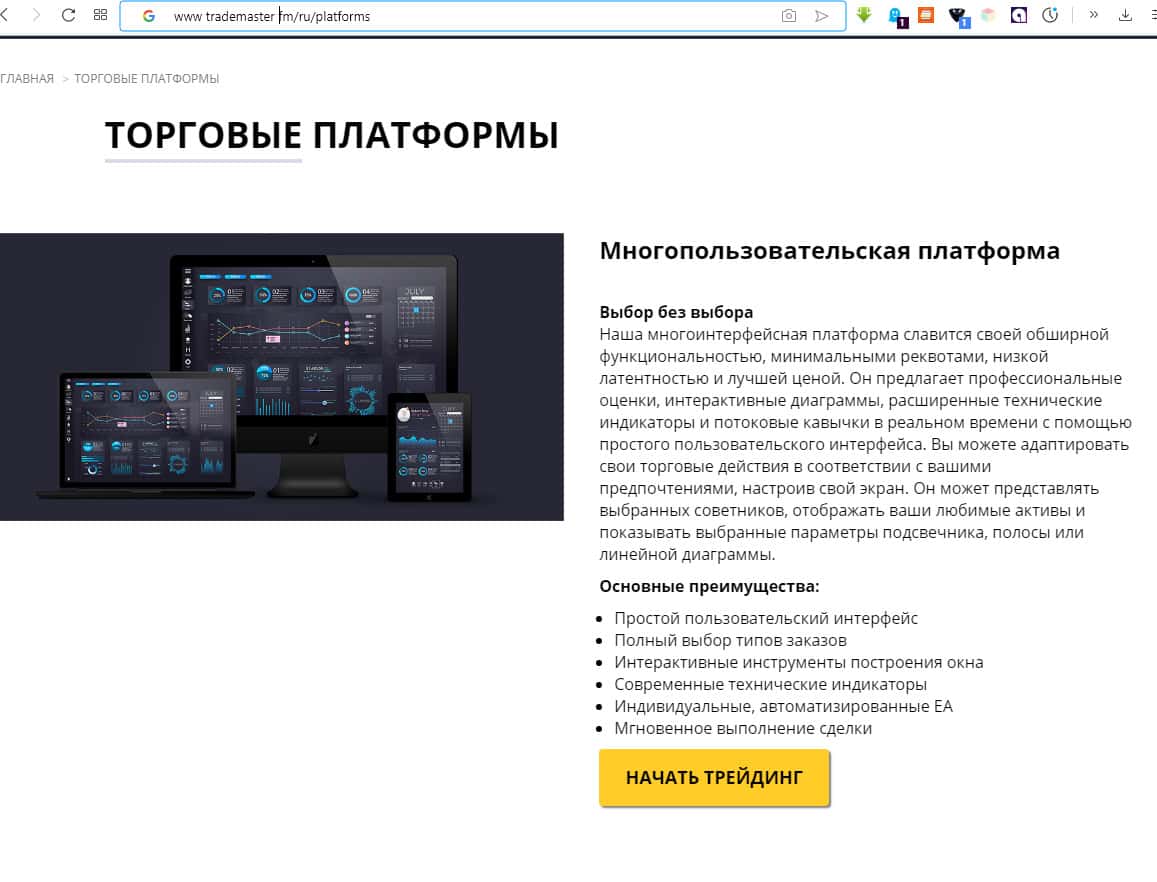Click the Современные технические индикаторы bullet

(x=770, y=685)
